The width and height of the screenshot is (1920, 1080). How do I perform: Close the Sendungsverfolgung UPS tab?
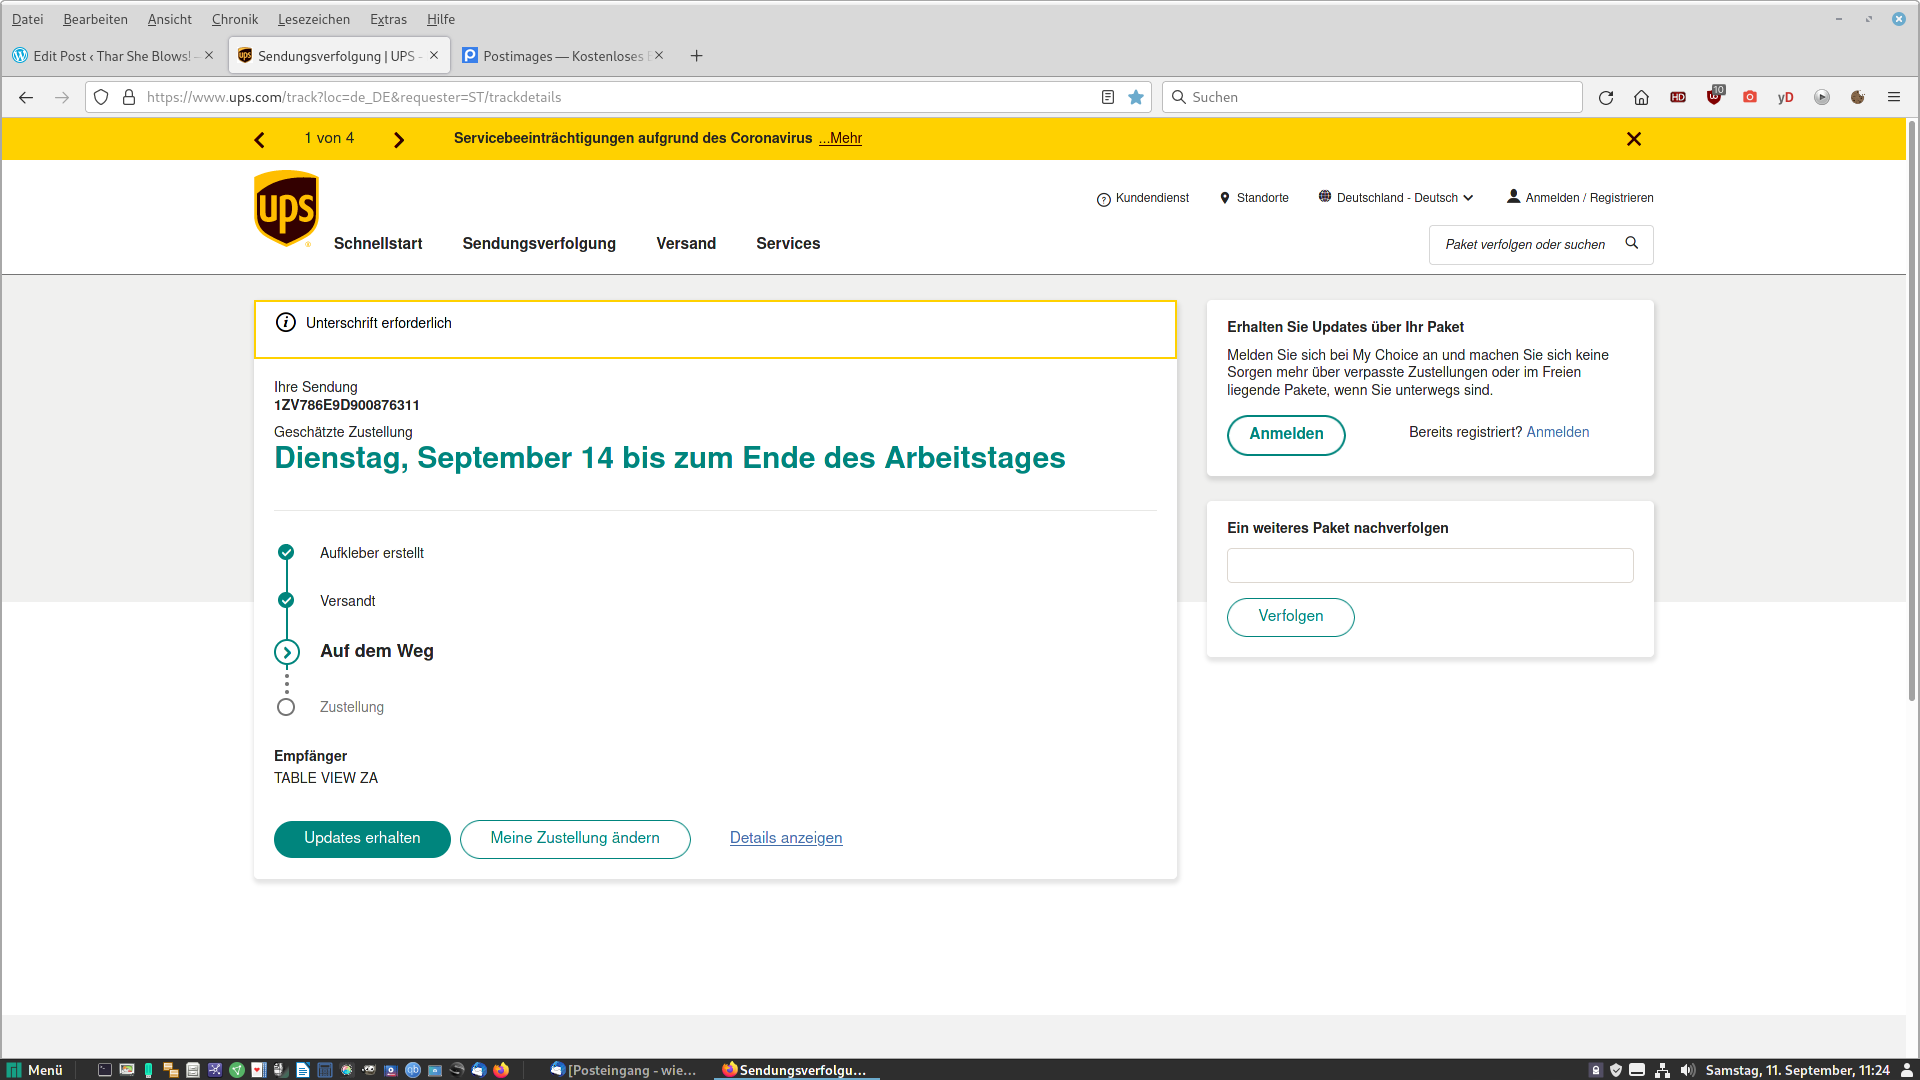434,56
